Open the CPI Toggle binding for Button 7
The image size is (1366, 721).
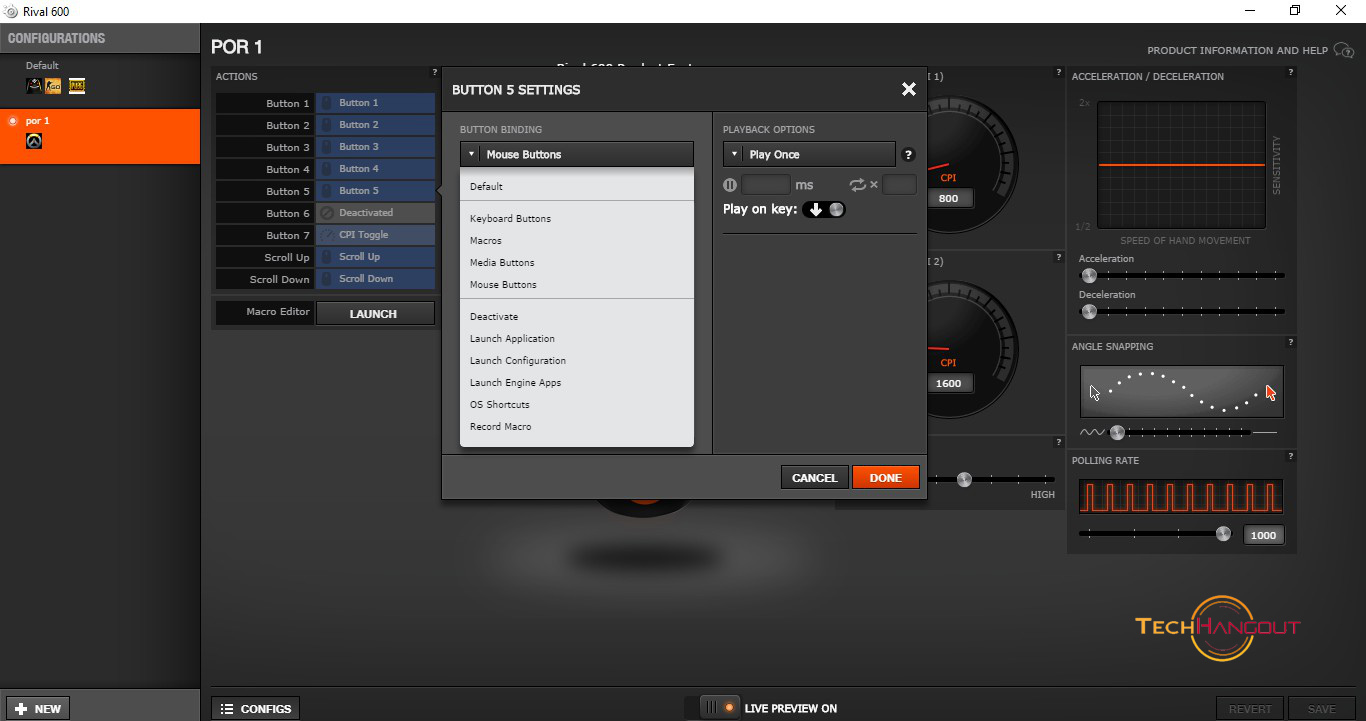click(375, 235)
